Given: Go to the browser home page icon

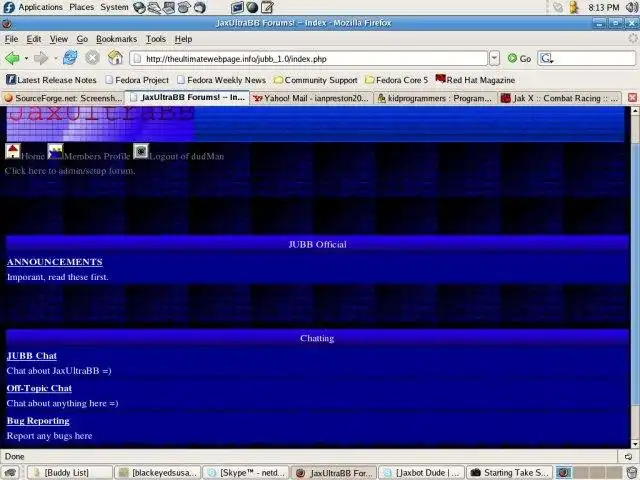Looking at the screenshot, I should click(x=116, y=58).
